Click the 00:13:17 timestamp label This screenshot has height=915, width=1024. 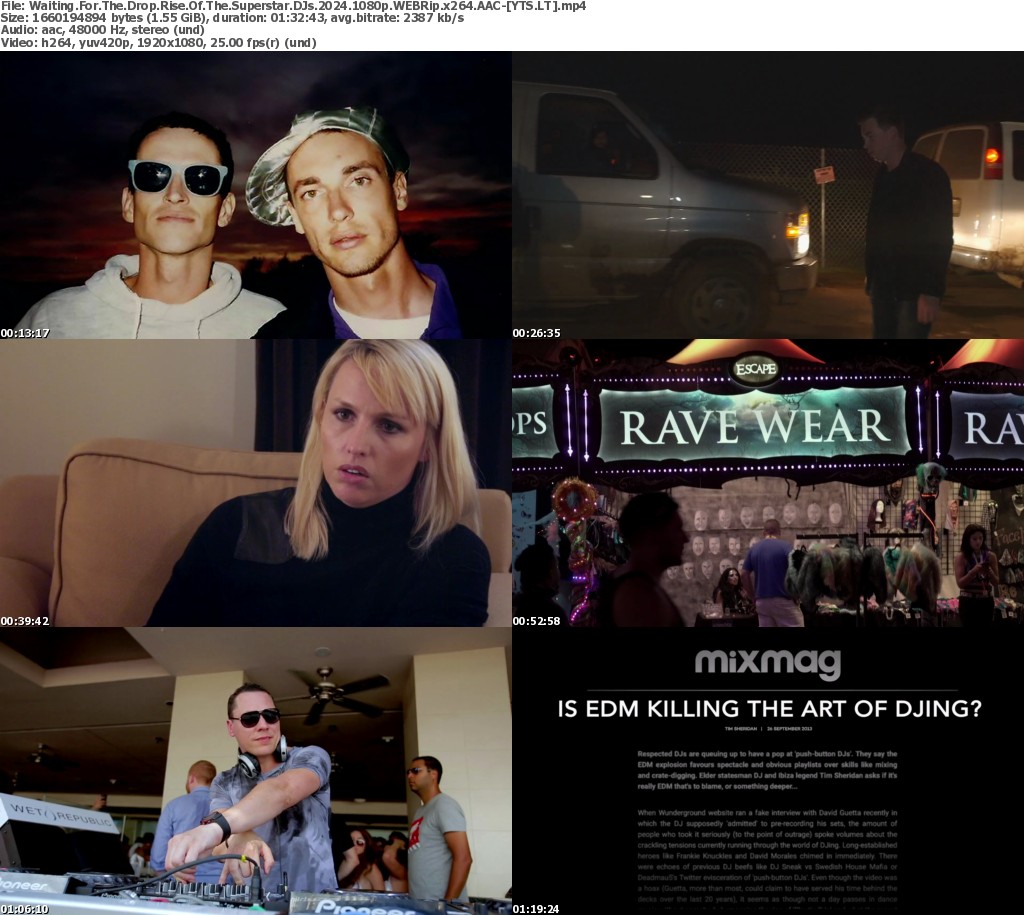pyautogui.click(x=25, y=333)
